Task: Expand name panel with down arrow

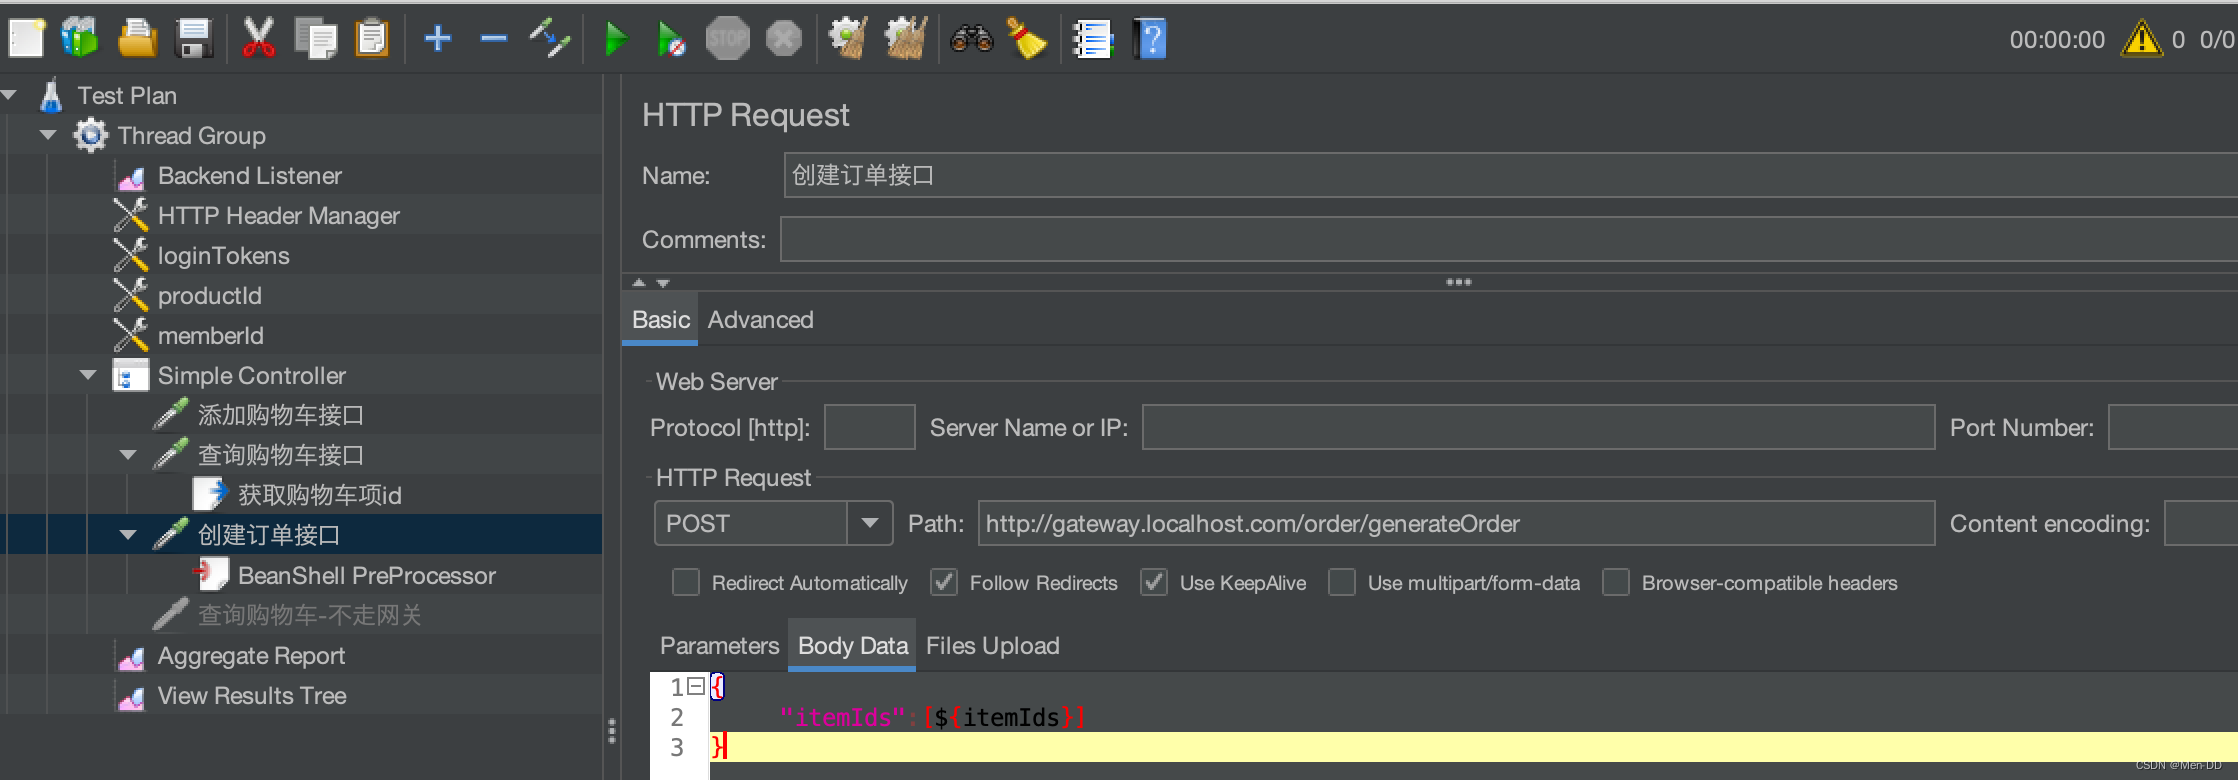Action: [662, 283]
